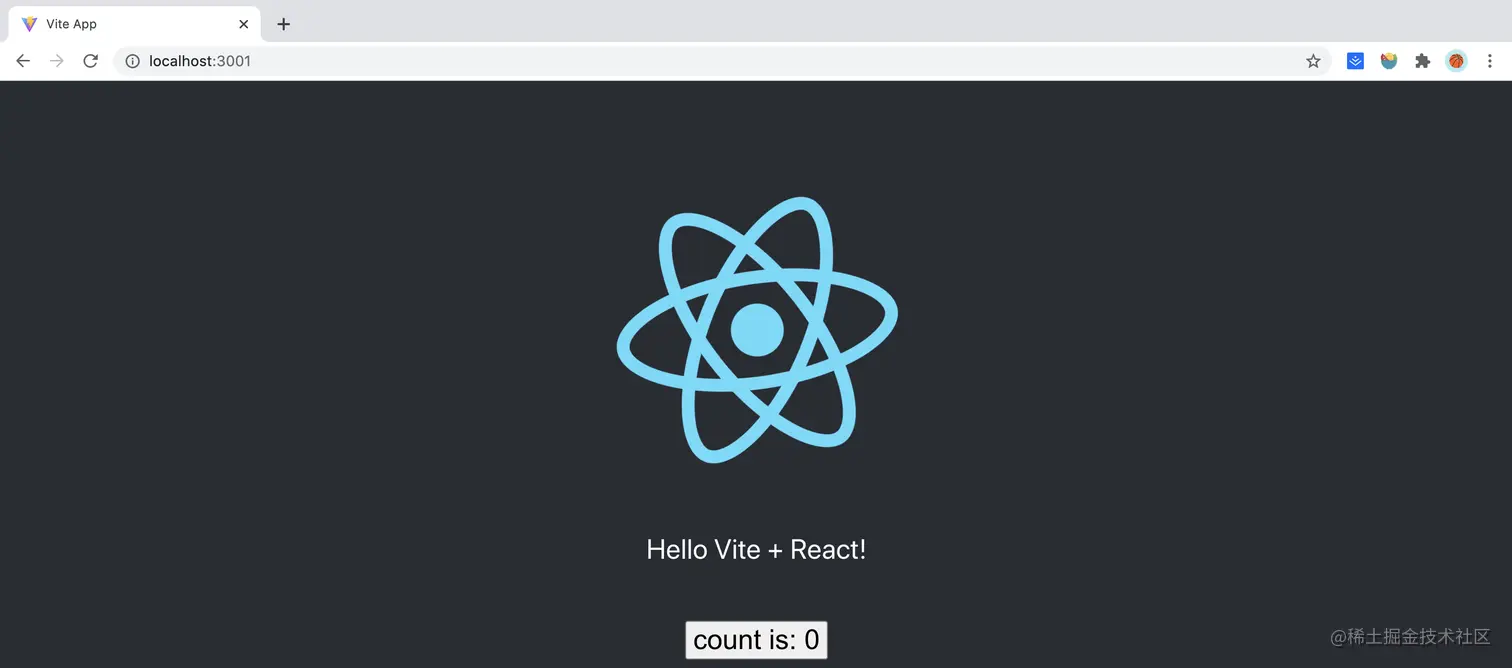The height and width of the screenshot is (668, 1512).
Task: Click the React atom logo
Action: point(757,330)
